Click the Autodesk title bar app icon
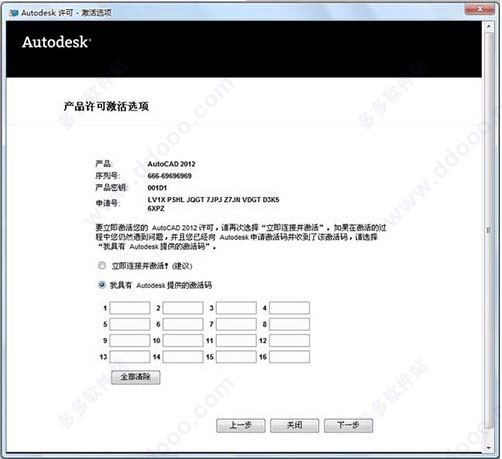Screen dimensions: 502x459 (13, 13)
